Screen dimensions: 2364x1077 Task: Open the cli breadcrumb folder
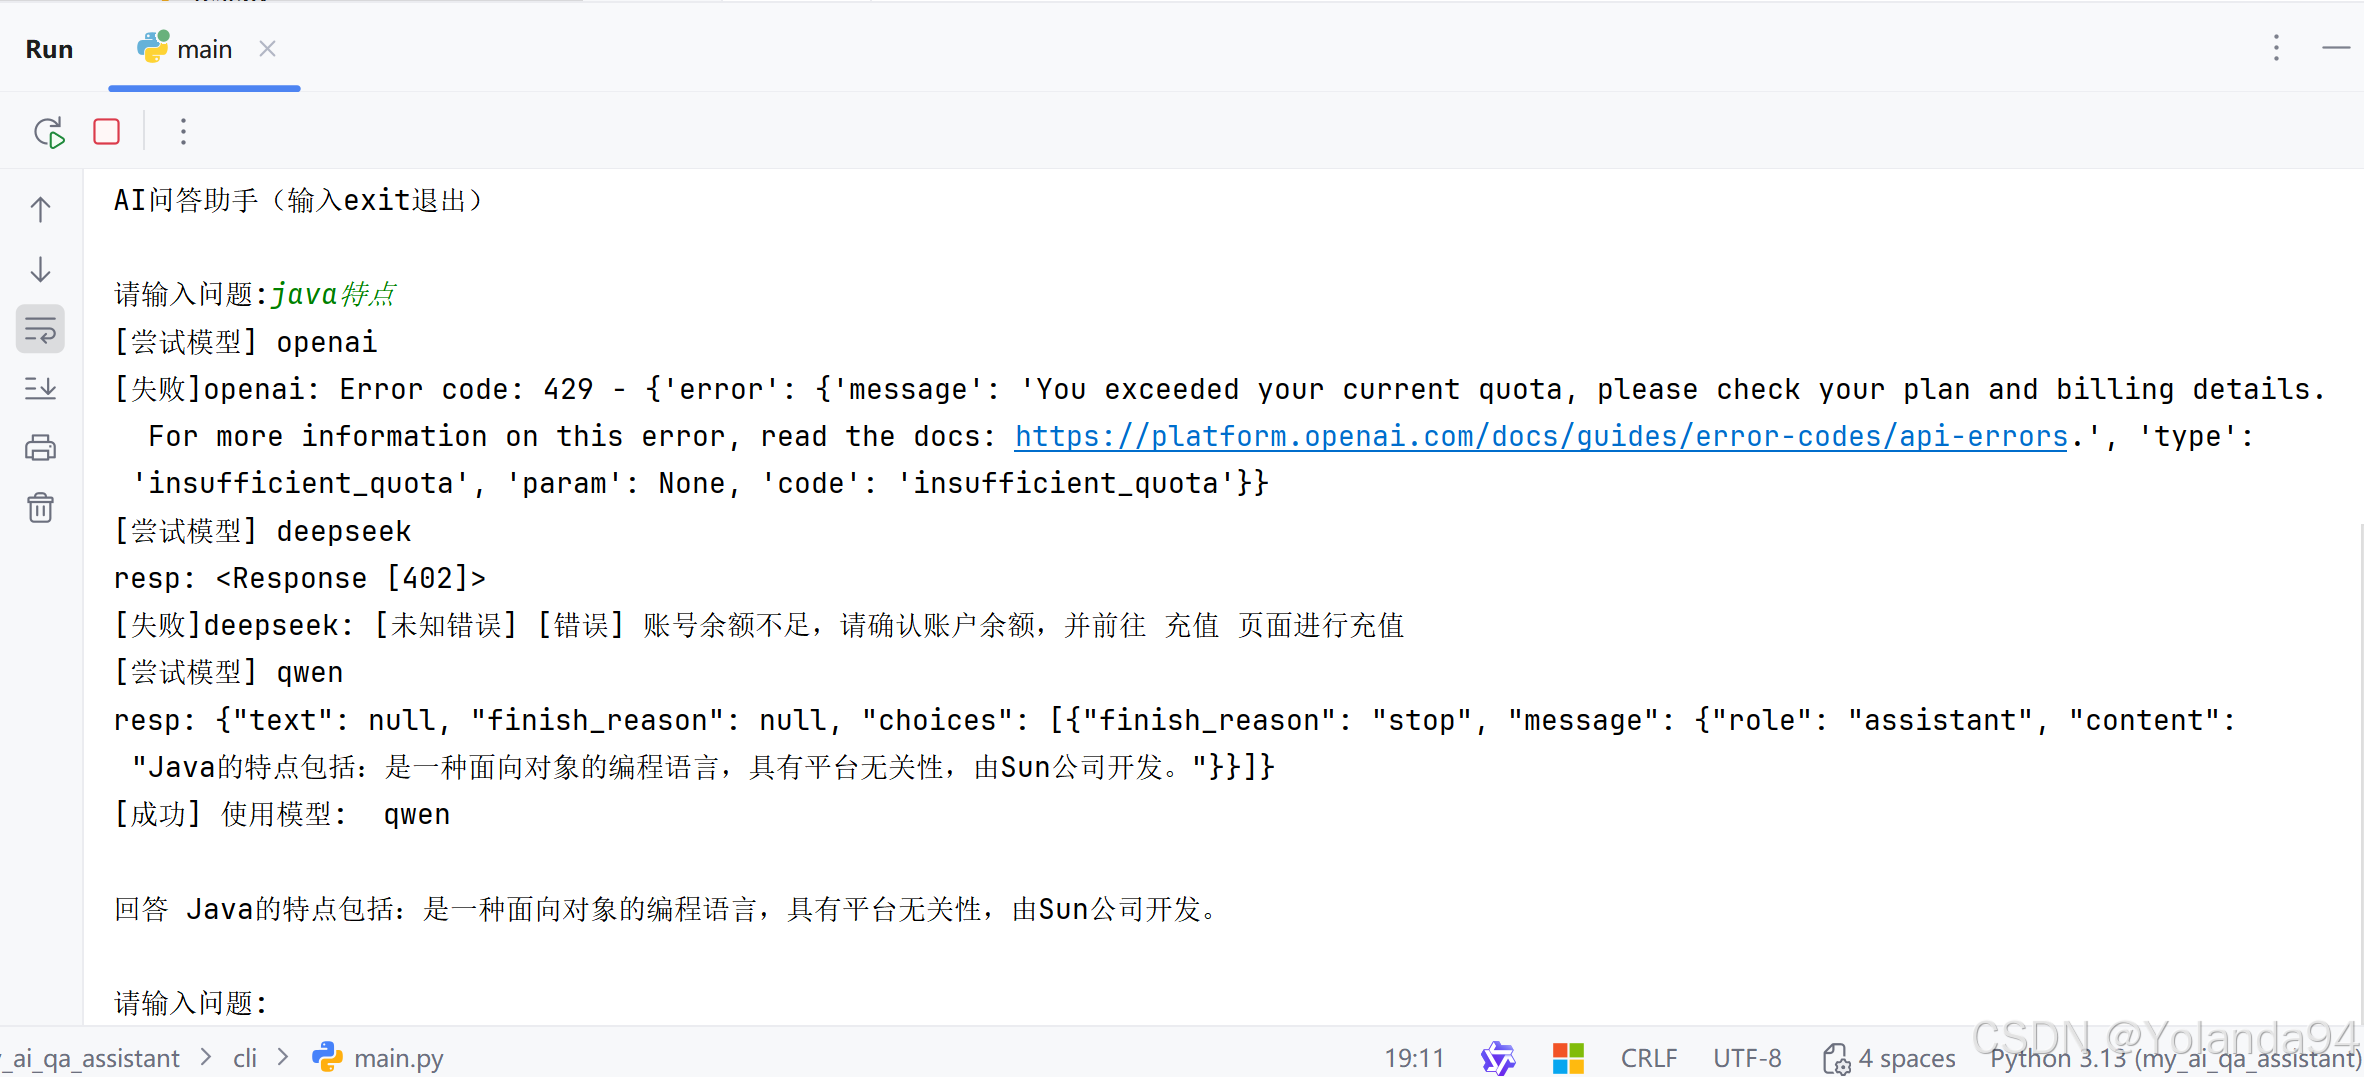click(245, 1058)
